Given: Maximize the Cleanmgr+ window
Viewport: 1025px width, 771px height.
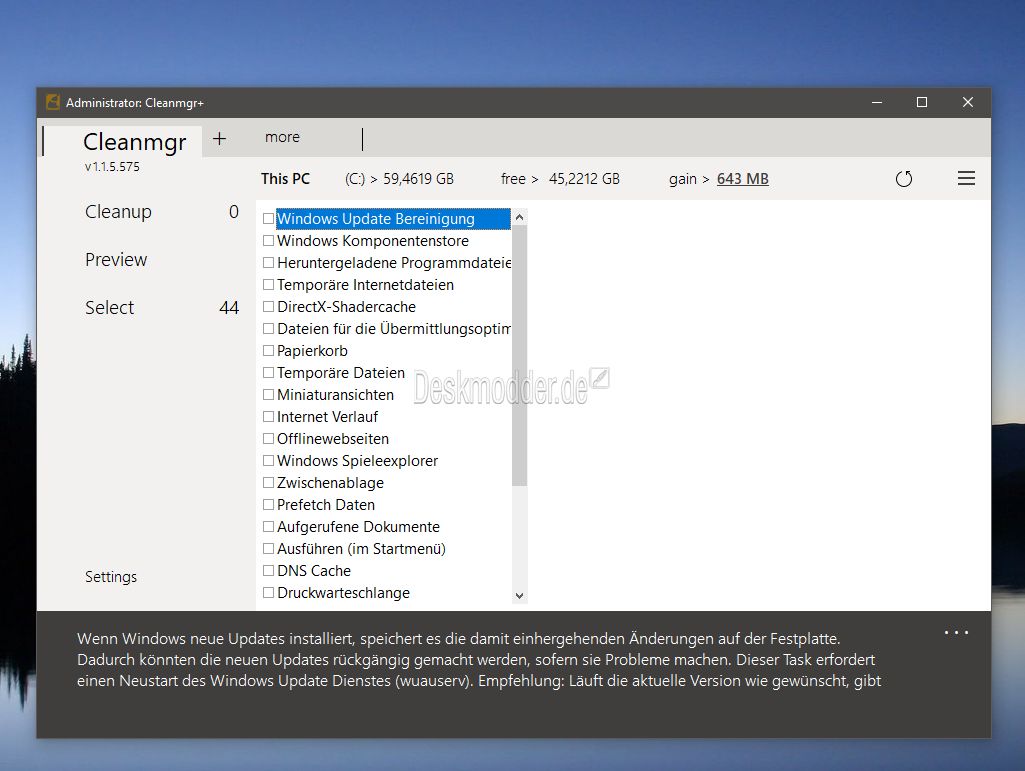Looking at the screenshot, I should 922,102.
